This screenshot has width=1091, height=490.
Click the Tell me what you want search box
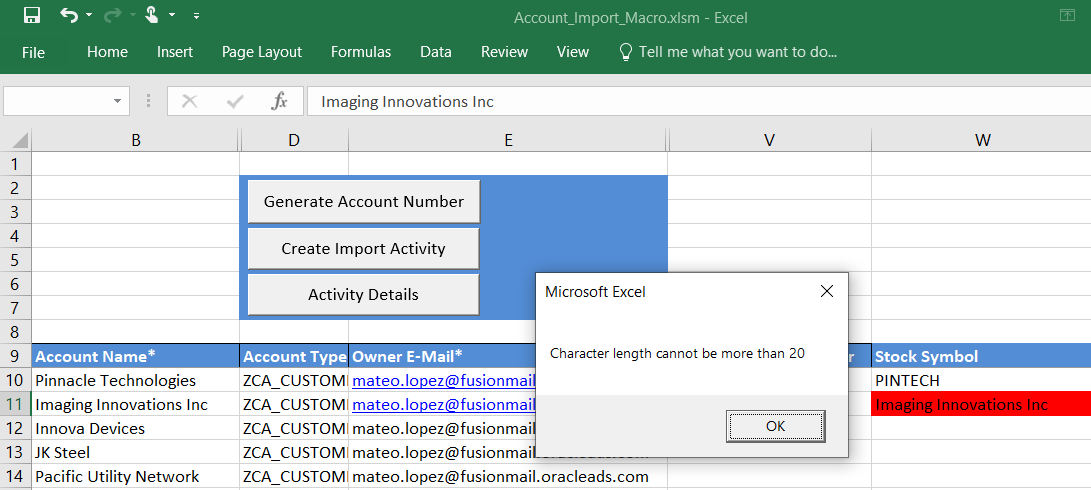tap(737, 52)
